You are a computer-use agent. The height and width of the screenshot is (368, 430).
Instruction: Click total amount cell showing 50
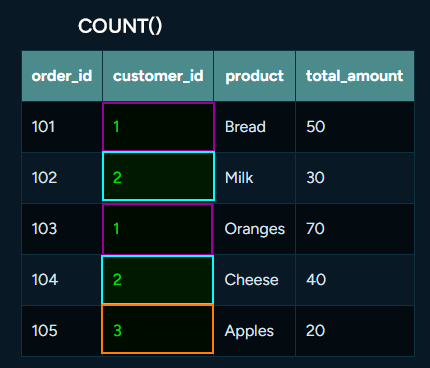point(355,127)
